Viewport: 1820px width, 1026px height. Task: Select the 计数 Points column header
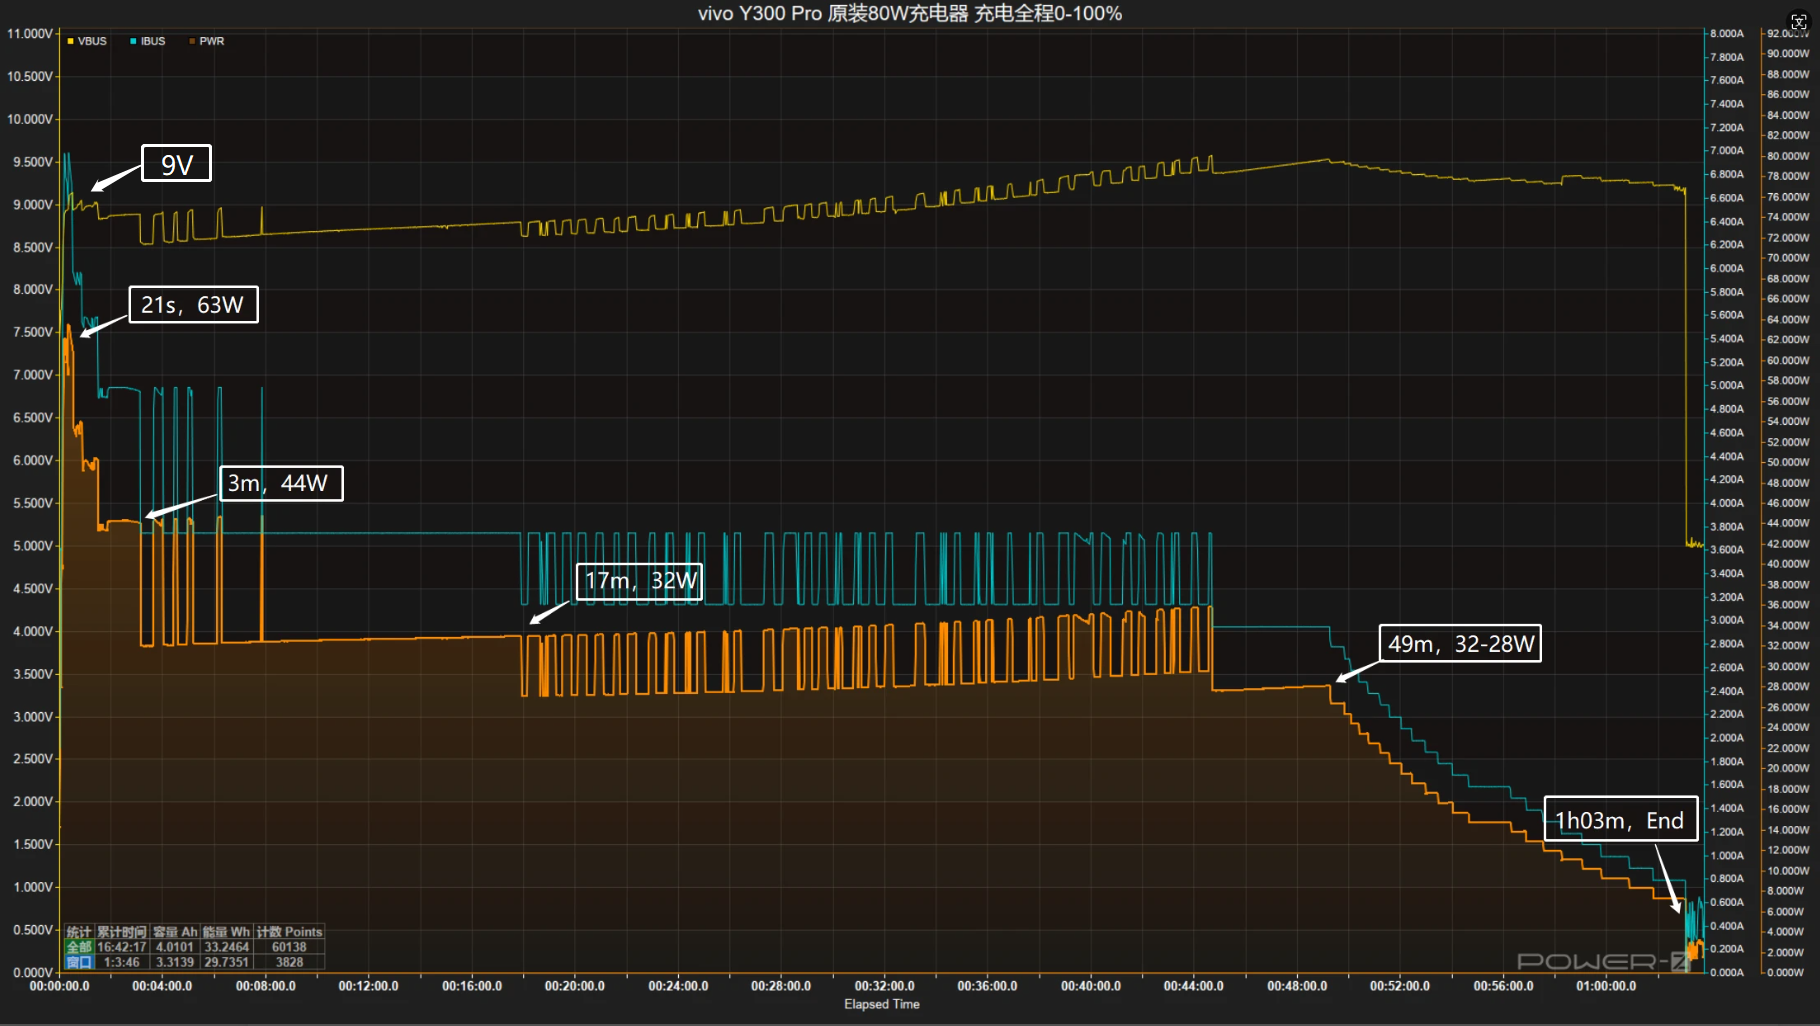tap(290, 932)
